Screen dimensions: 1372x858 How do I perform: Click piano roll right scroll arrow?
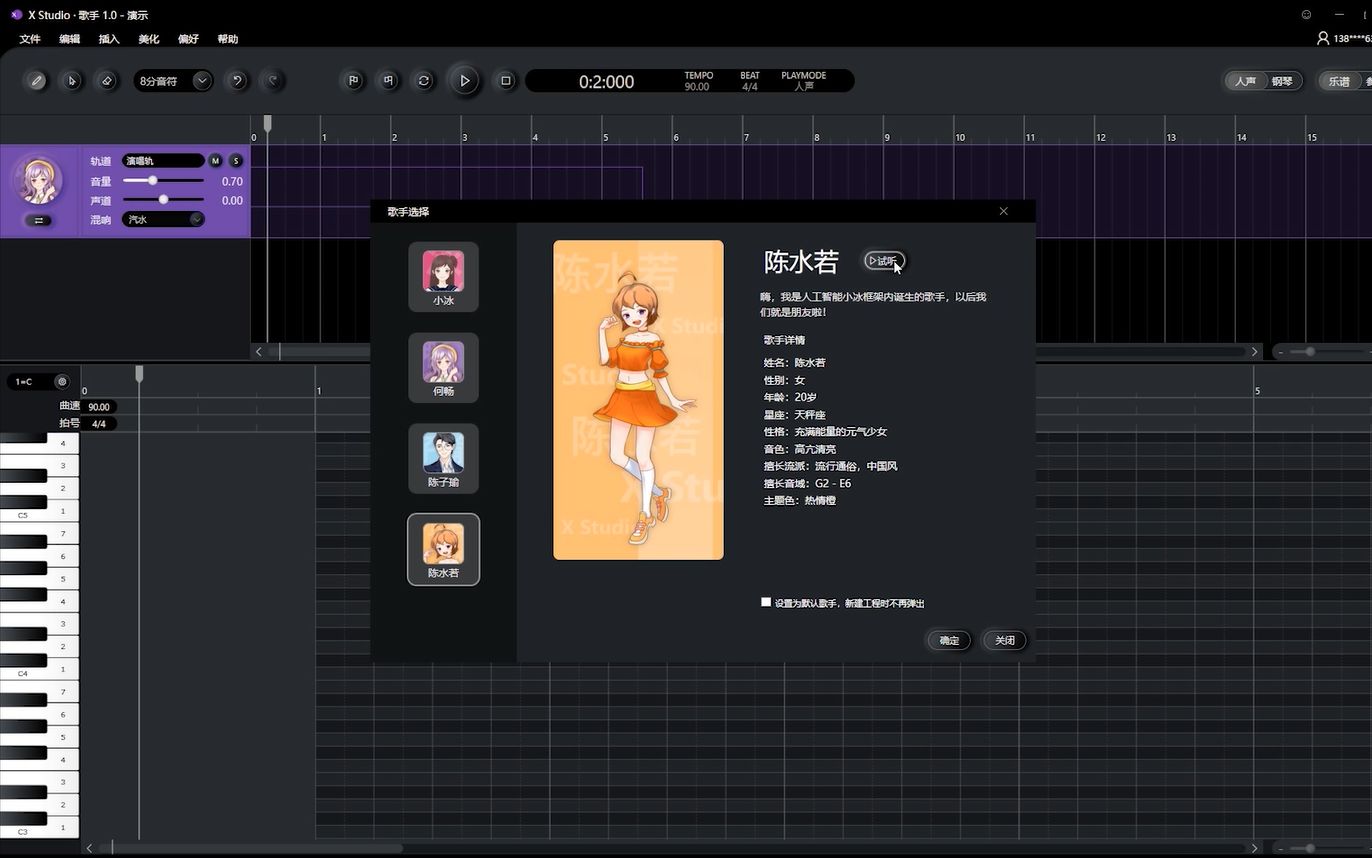point(1255,848)
